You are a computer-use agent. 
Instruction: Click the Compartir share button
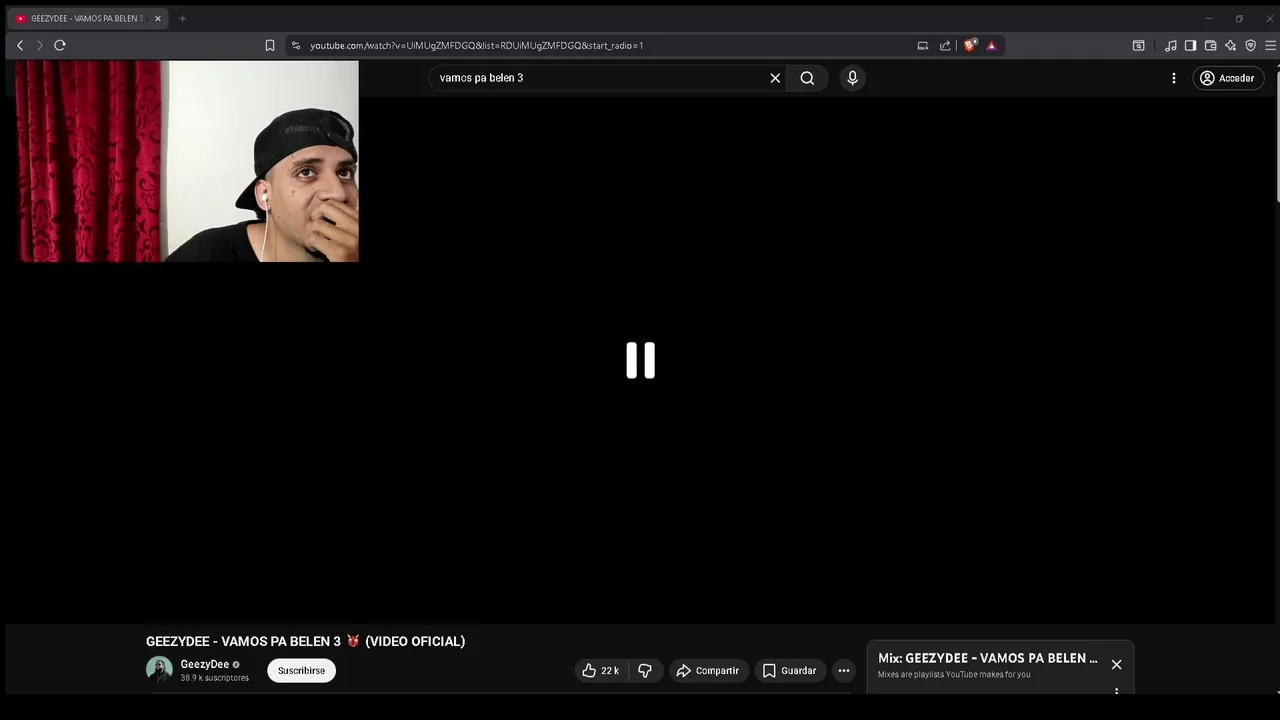(x=708, y=670)
